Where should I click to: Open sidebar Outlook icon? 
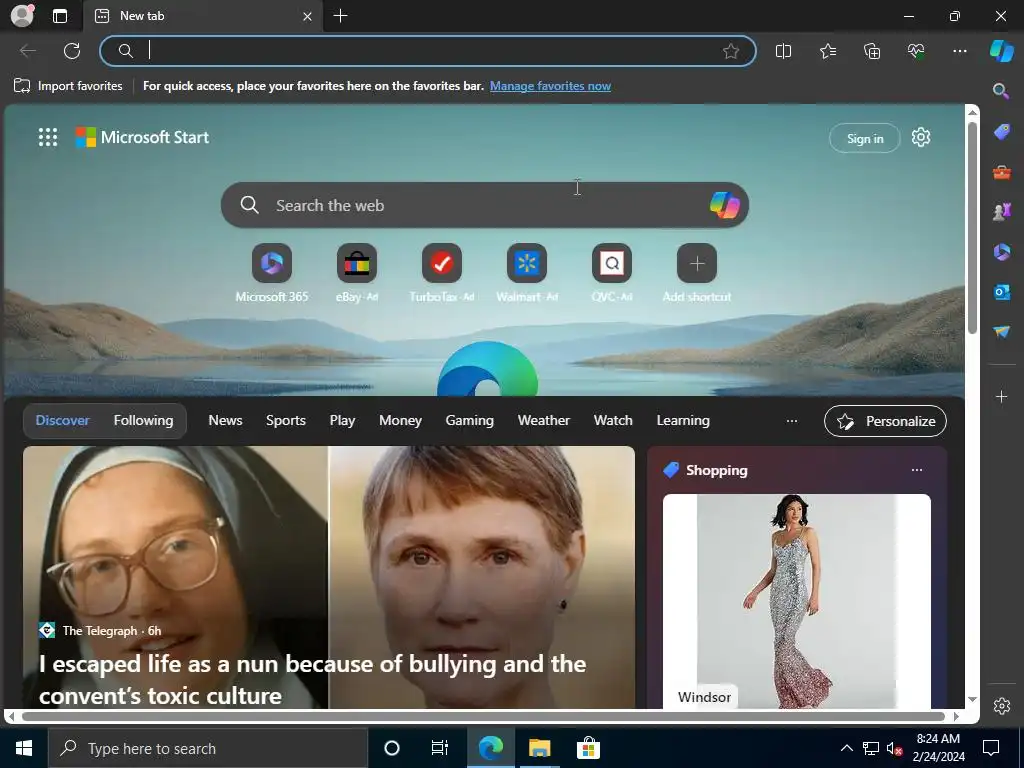pos(1002,292)
